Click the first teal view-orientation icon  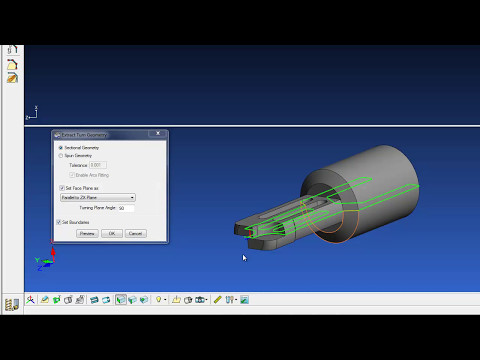[x=94, y=300]
